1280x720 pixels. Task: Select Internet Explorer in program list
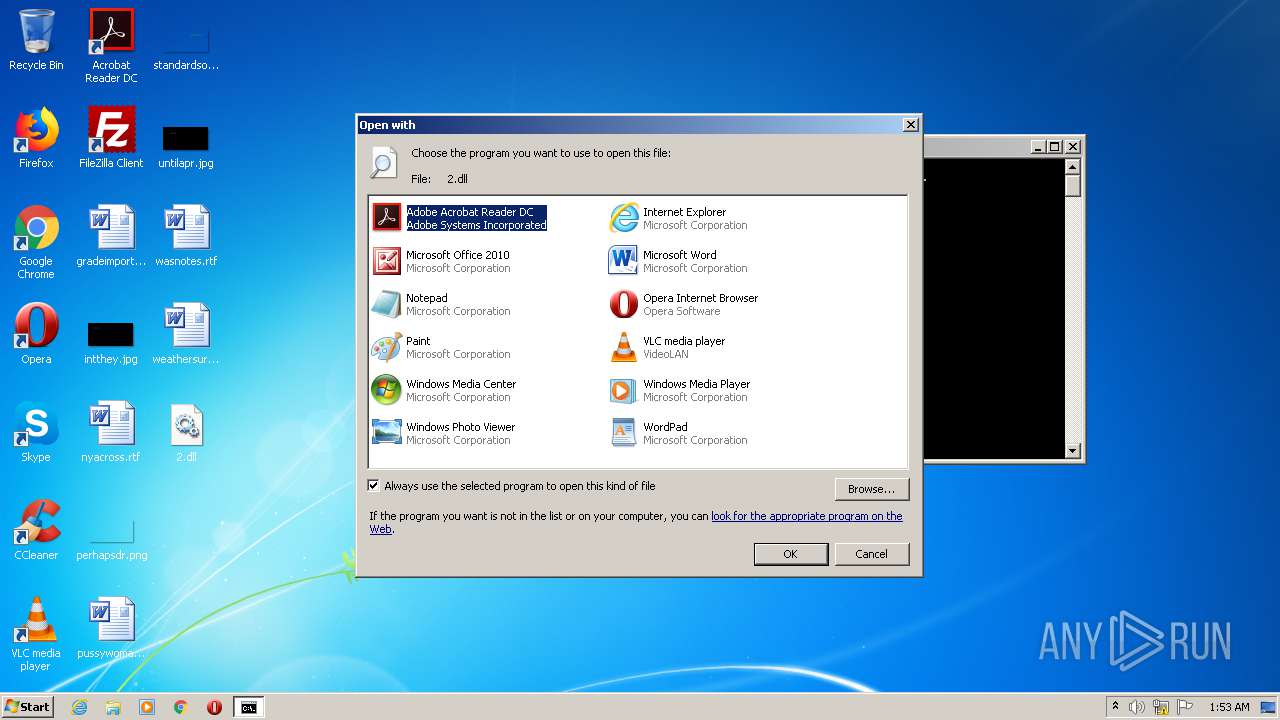point(679,218)
